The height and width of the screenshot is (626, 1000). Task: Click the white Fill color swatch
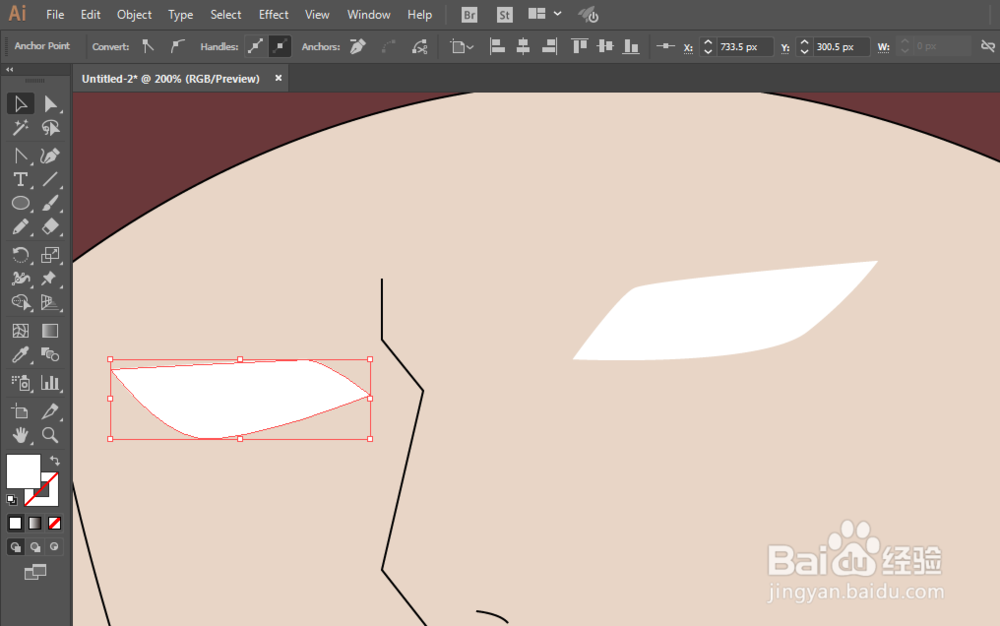22,470
